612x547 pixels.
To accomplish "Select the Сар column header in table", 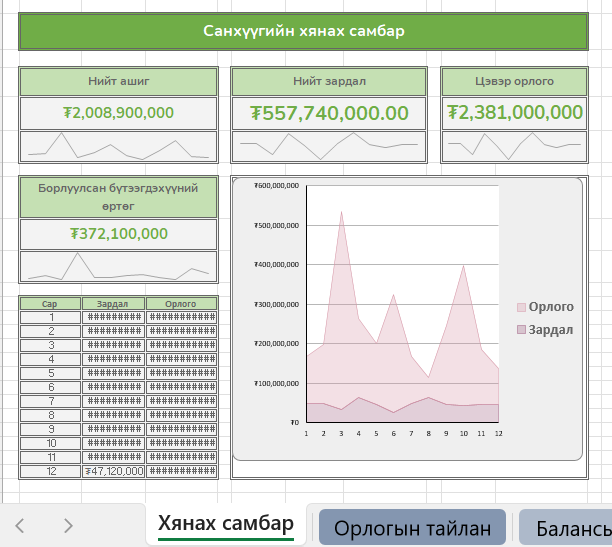I will click(50, 303).
